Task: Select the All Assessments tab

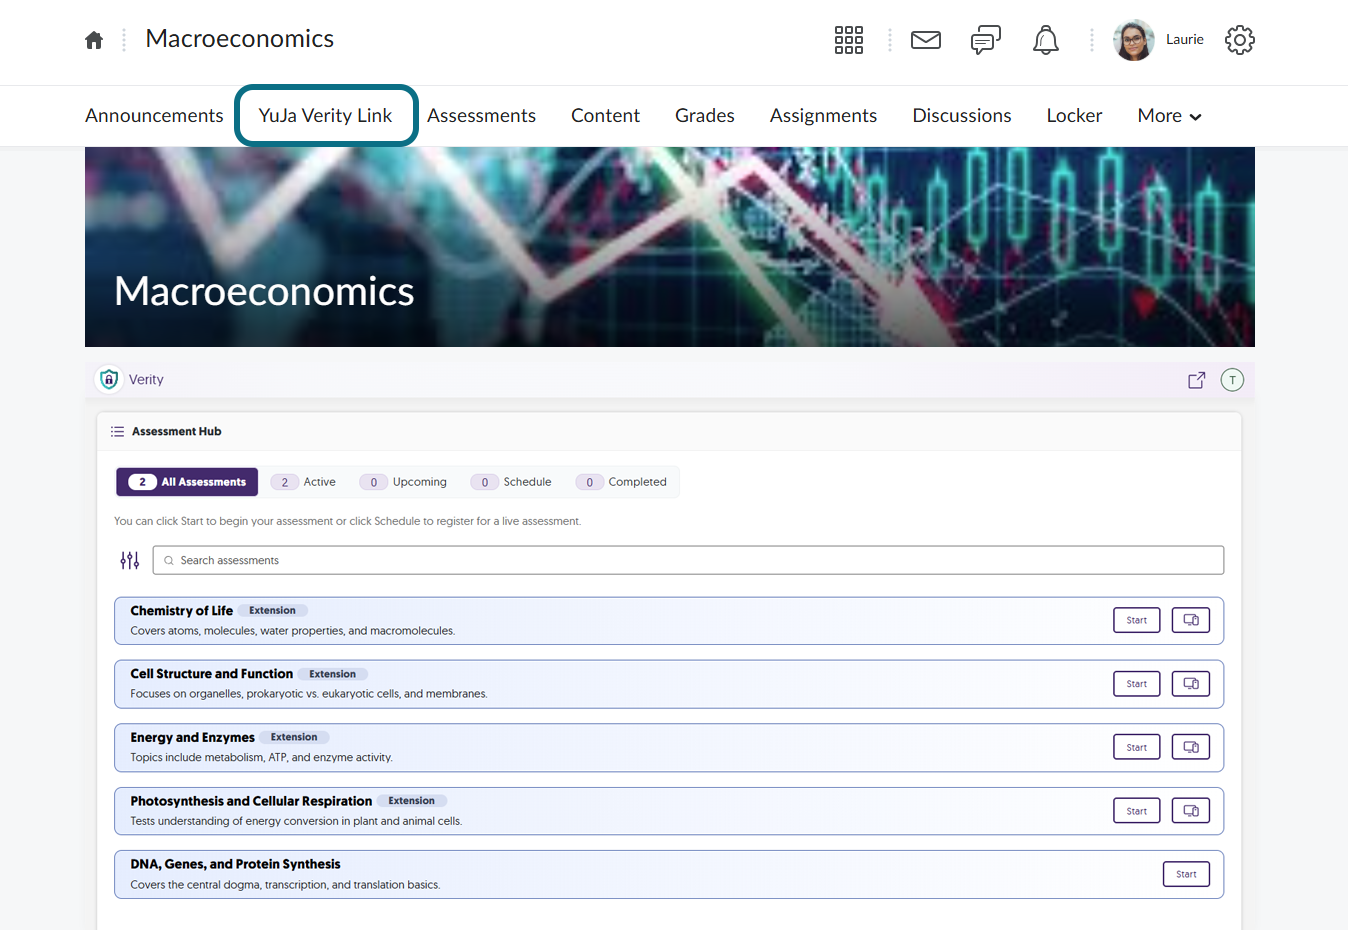Action: [x=187, y=482]
